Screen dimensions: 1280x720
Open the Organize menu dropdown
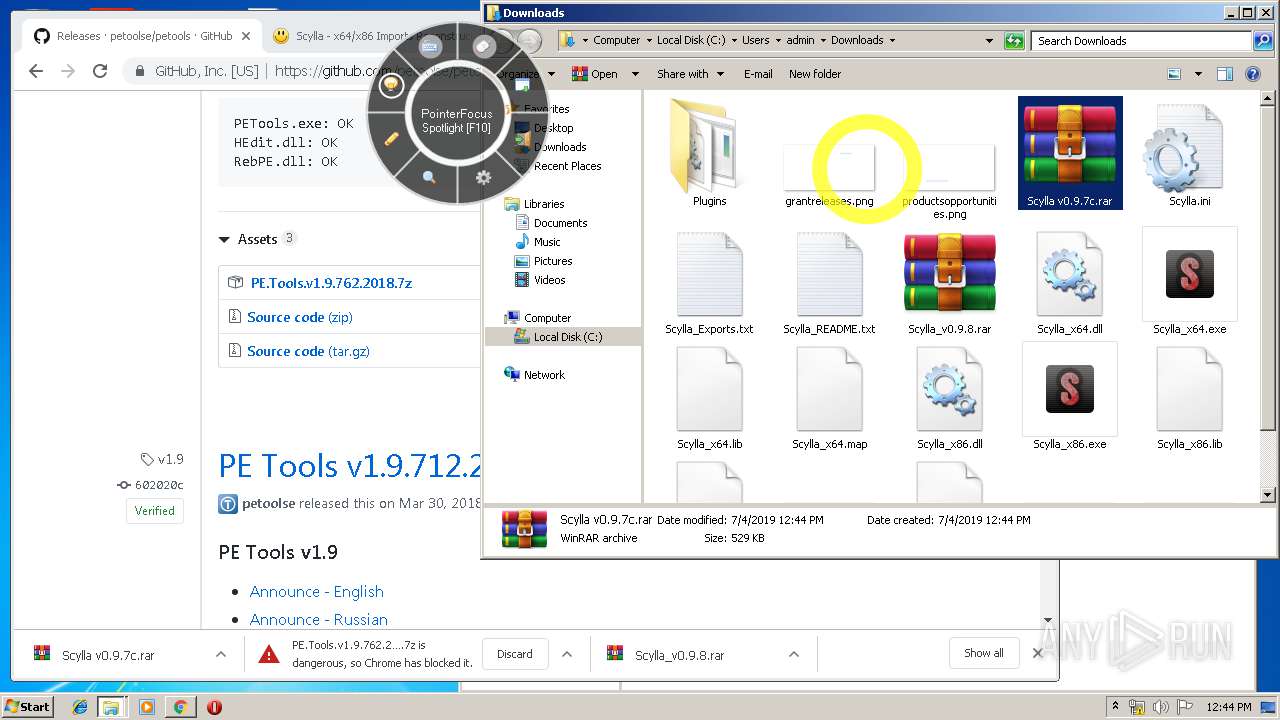tap(527, 74)
